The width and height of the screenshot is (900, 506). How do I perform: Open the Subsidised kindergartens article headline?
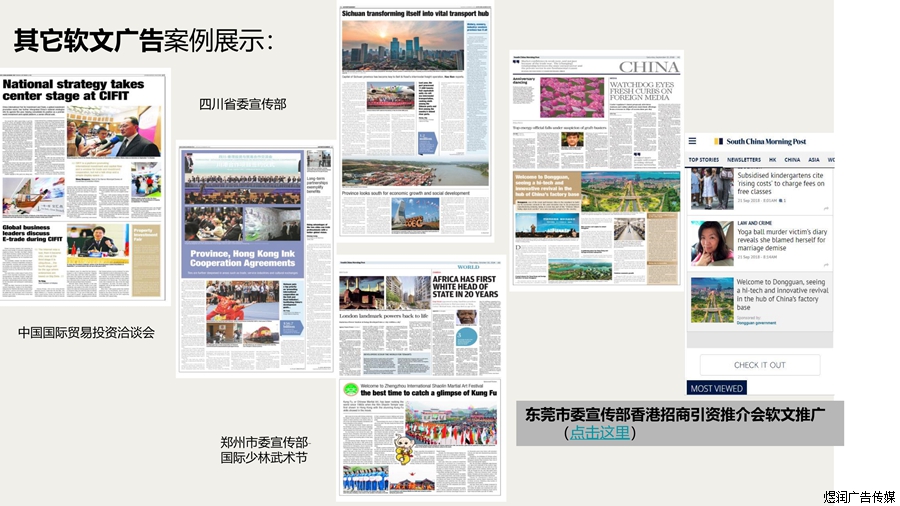point(781,183)
